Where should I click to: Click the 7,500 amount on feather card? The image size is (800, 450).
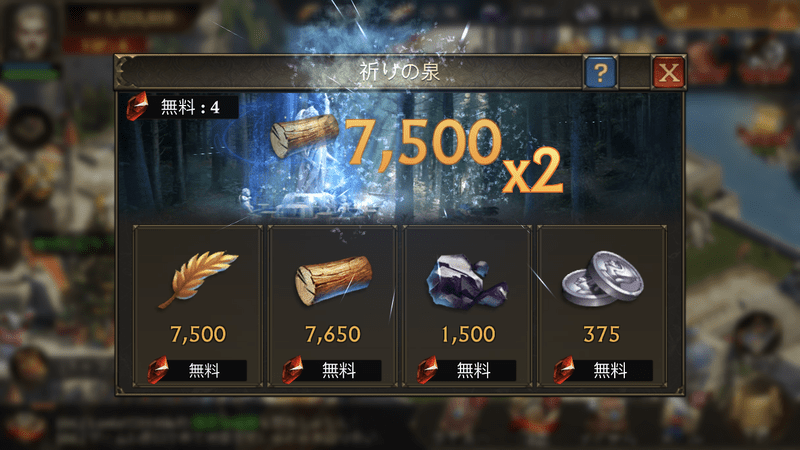(x=198, y=335)
